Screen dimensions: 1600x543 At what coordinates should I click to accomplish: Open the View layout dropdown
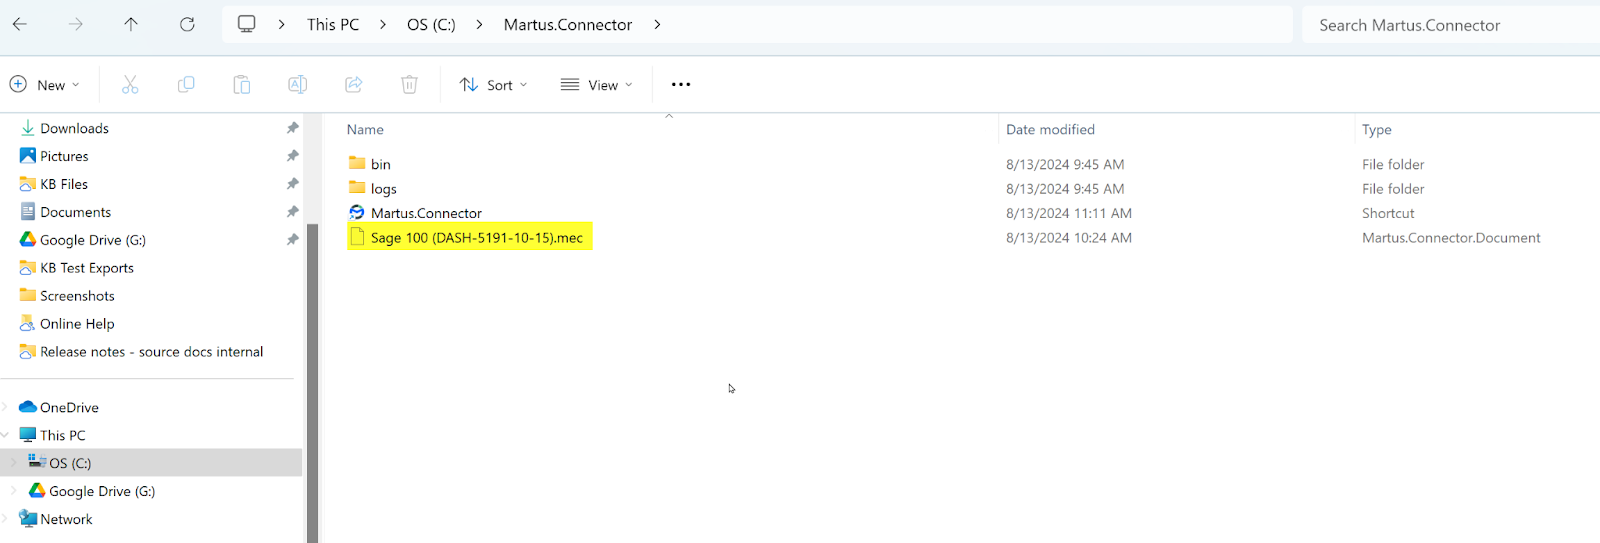point(597,85)
